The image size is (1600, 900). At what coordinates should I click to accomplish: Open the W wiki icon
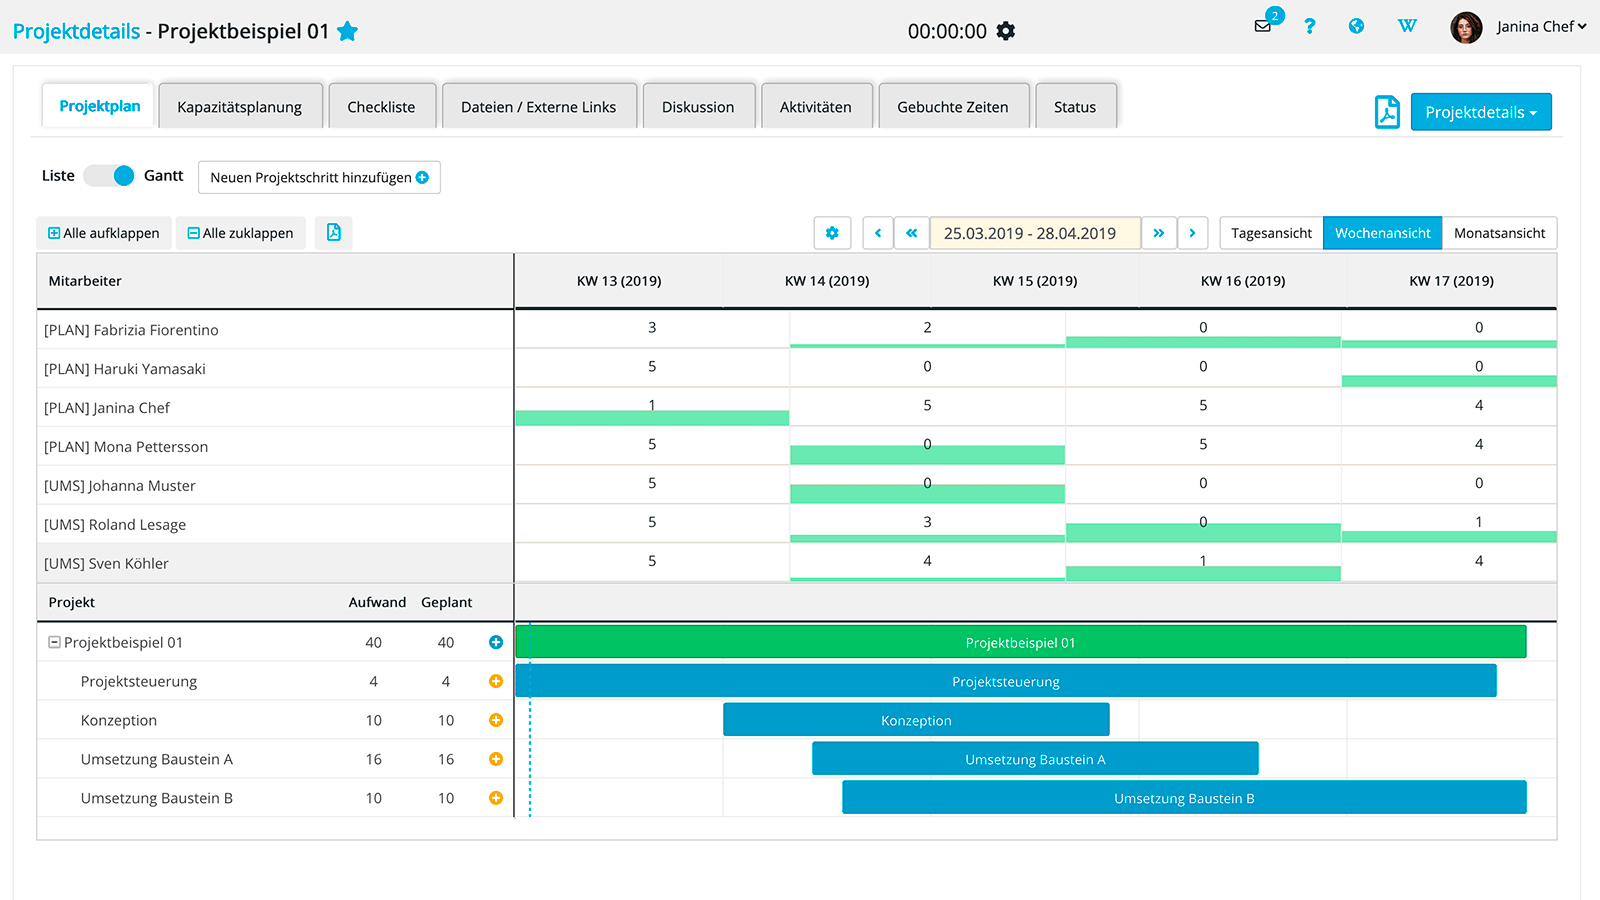coord(1407,26)
